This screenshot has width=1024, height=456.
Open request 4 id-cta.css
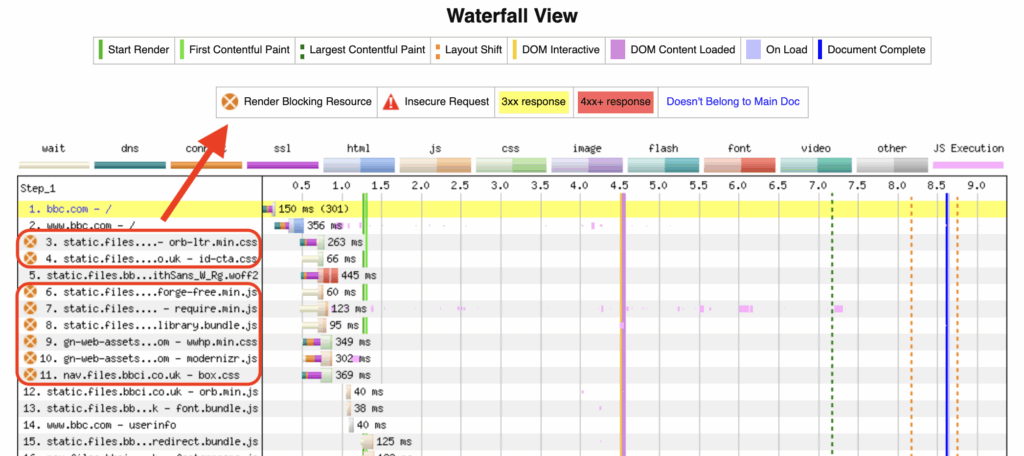tap(151, 259)
